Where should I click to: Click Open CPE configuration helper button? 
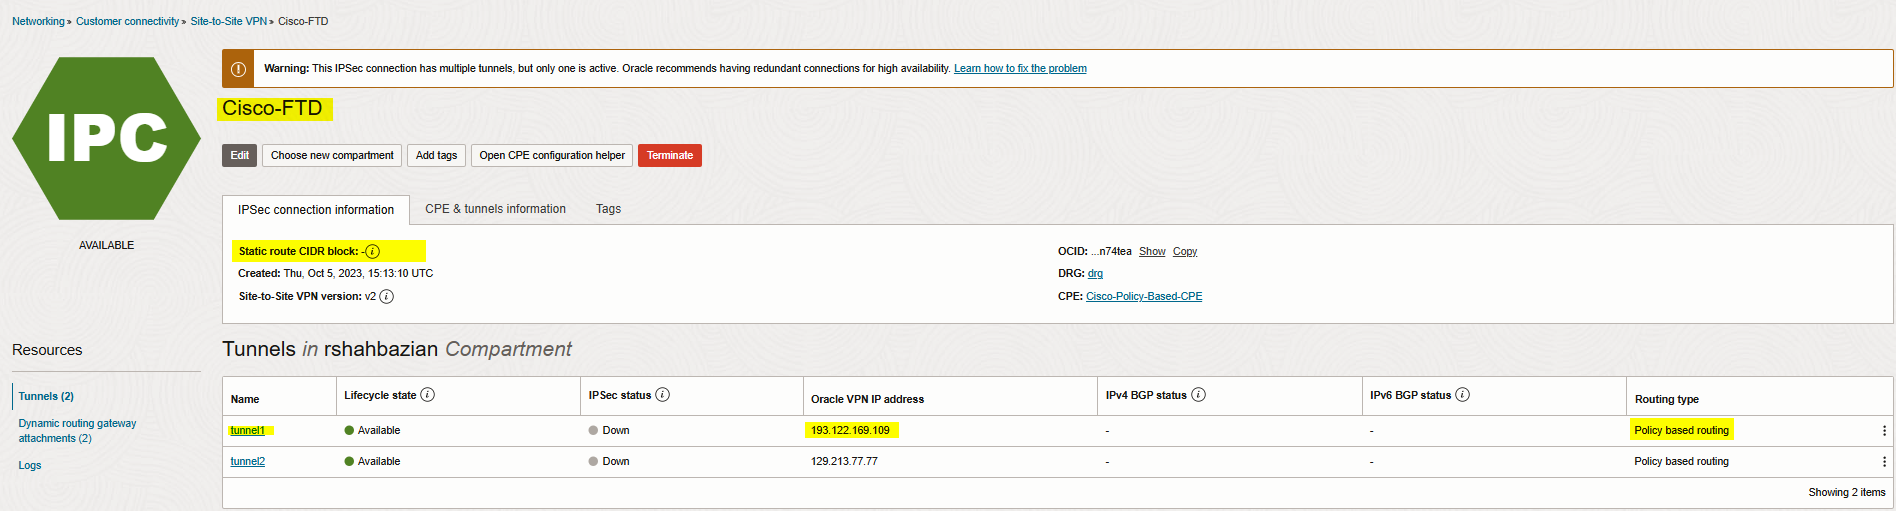552,155
